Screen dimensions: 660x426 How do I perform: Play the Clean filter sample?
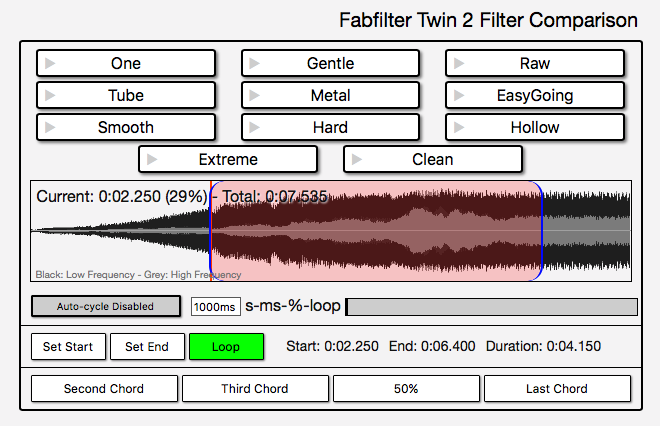pyautogui.click(x=432, y=160)
